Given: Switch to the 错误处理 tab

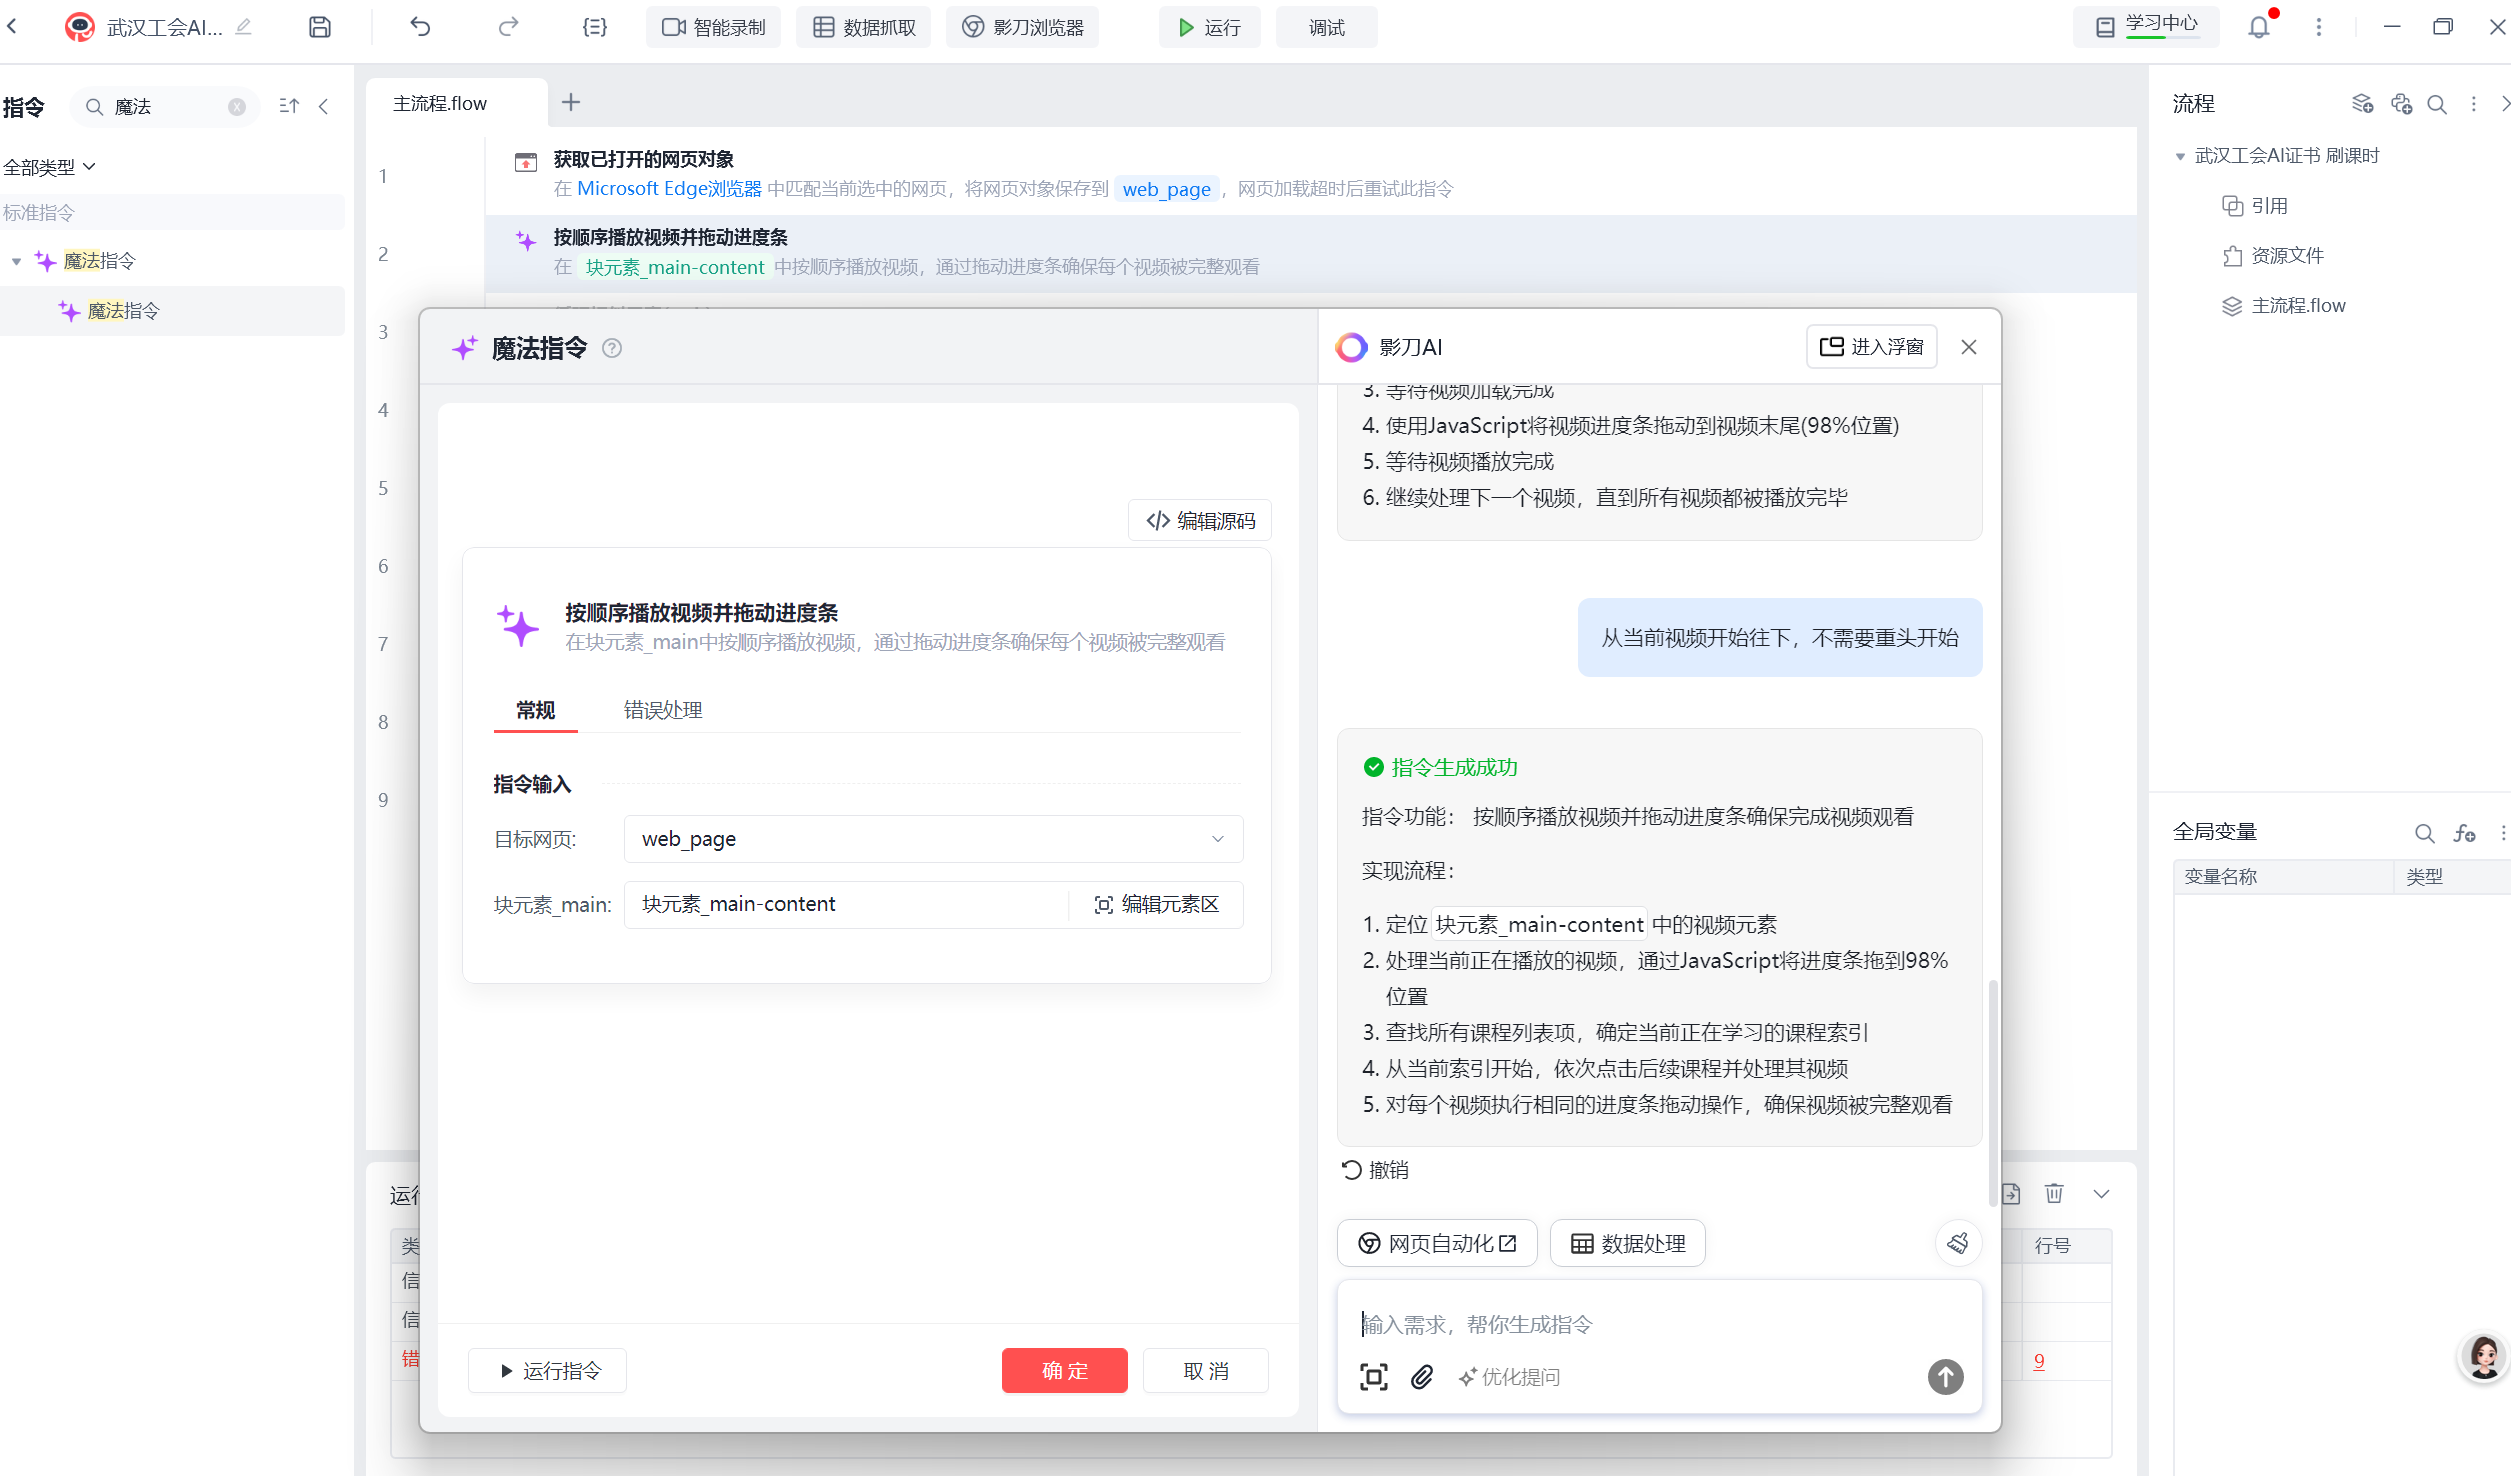Looking at the screenshot, I should click(x=662, y=710).
